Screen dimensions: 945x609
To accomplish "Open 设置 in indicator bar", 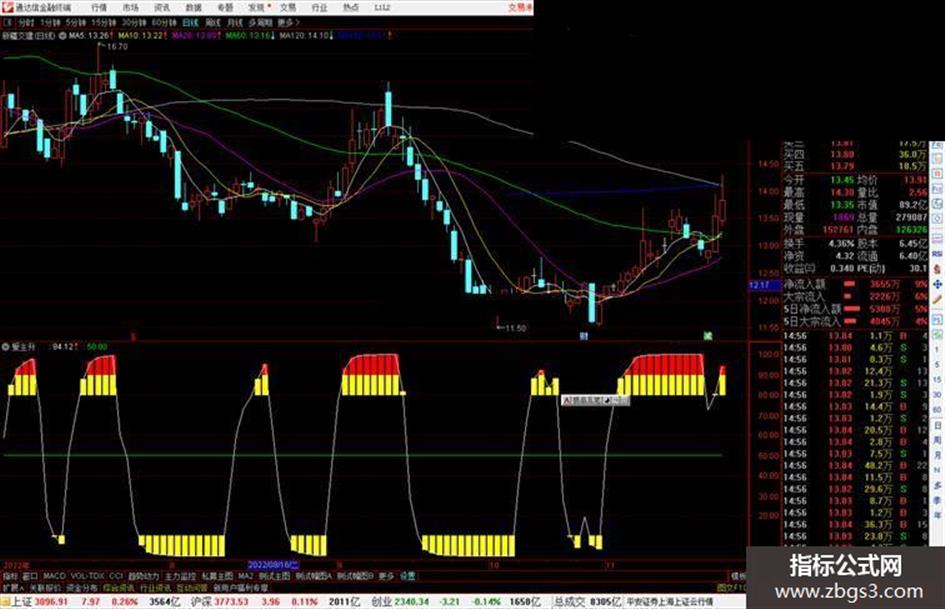I will 407,576.
